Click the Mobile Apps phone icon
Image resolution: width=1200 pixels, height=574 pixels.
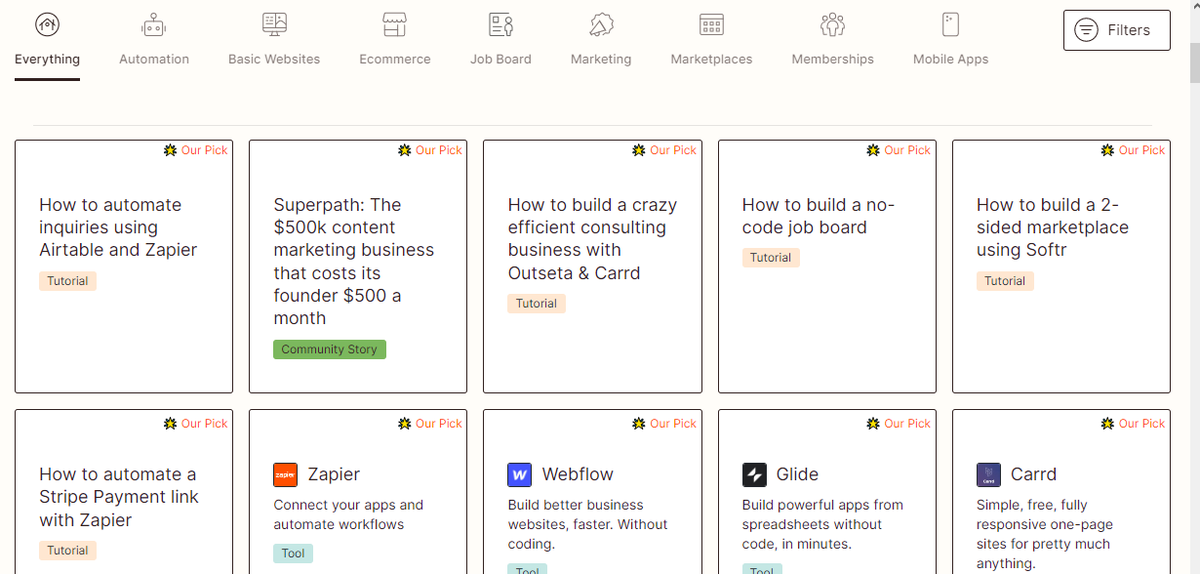pos(950,24)
